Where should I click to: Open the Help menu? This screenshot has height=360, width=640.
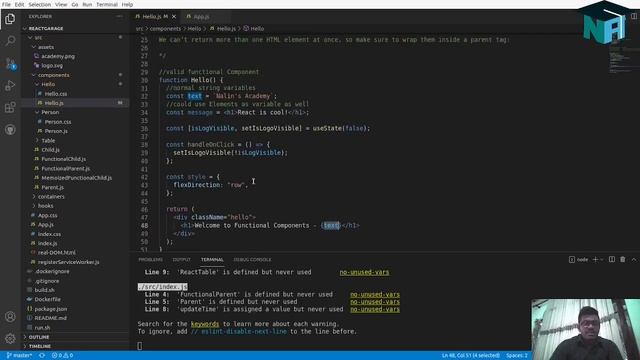tap(127, 4)
